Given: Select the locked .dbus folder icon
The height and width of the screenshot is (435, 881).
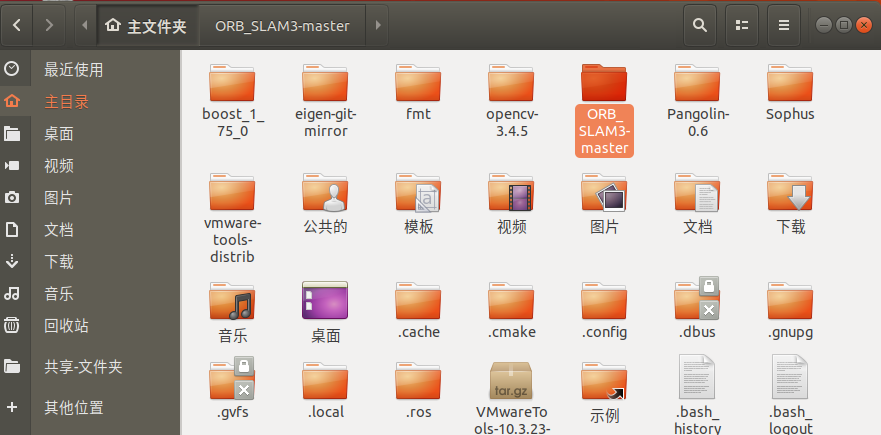Looking at the screenshot, I should tap(697, 298).
